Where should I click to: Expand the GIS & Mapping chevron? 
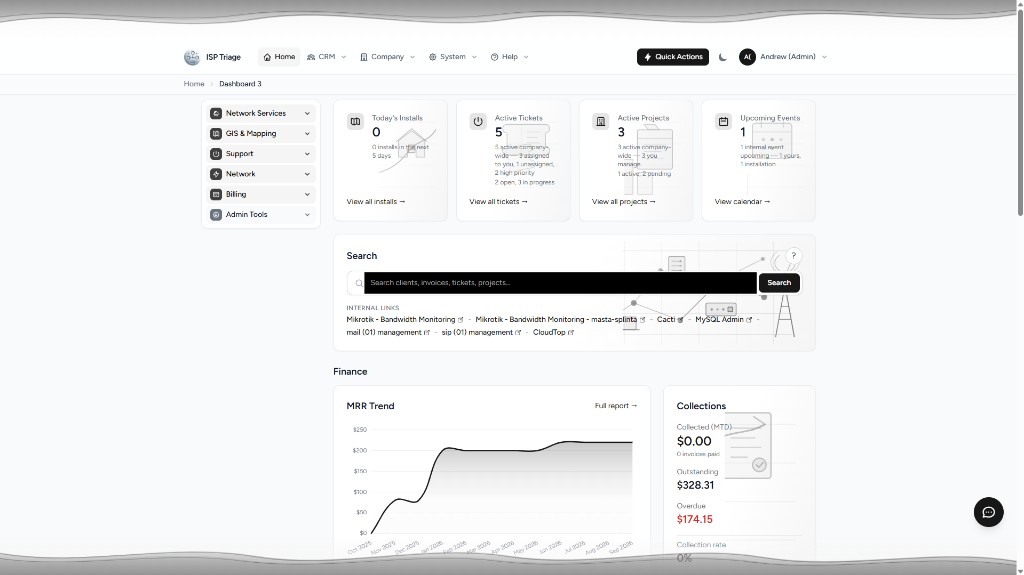[x=307, y=133]
